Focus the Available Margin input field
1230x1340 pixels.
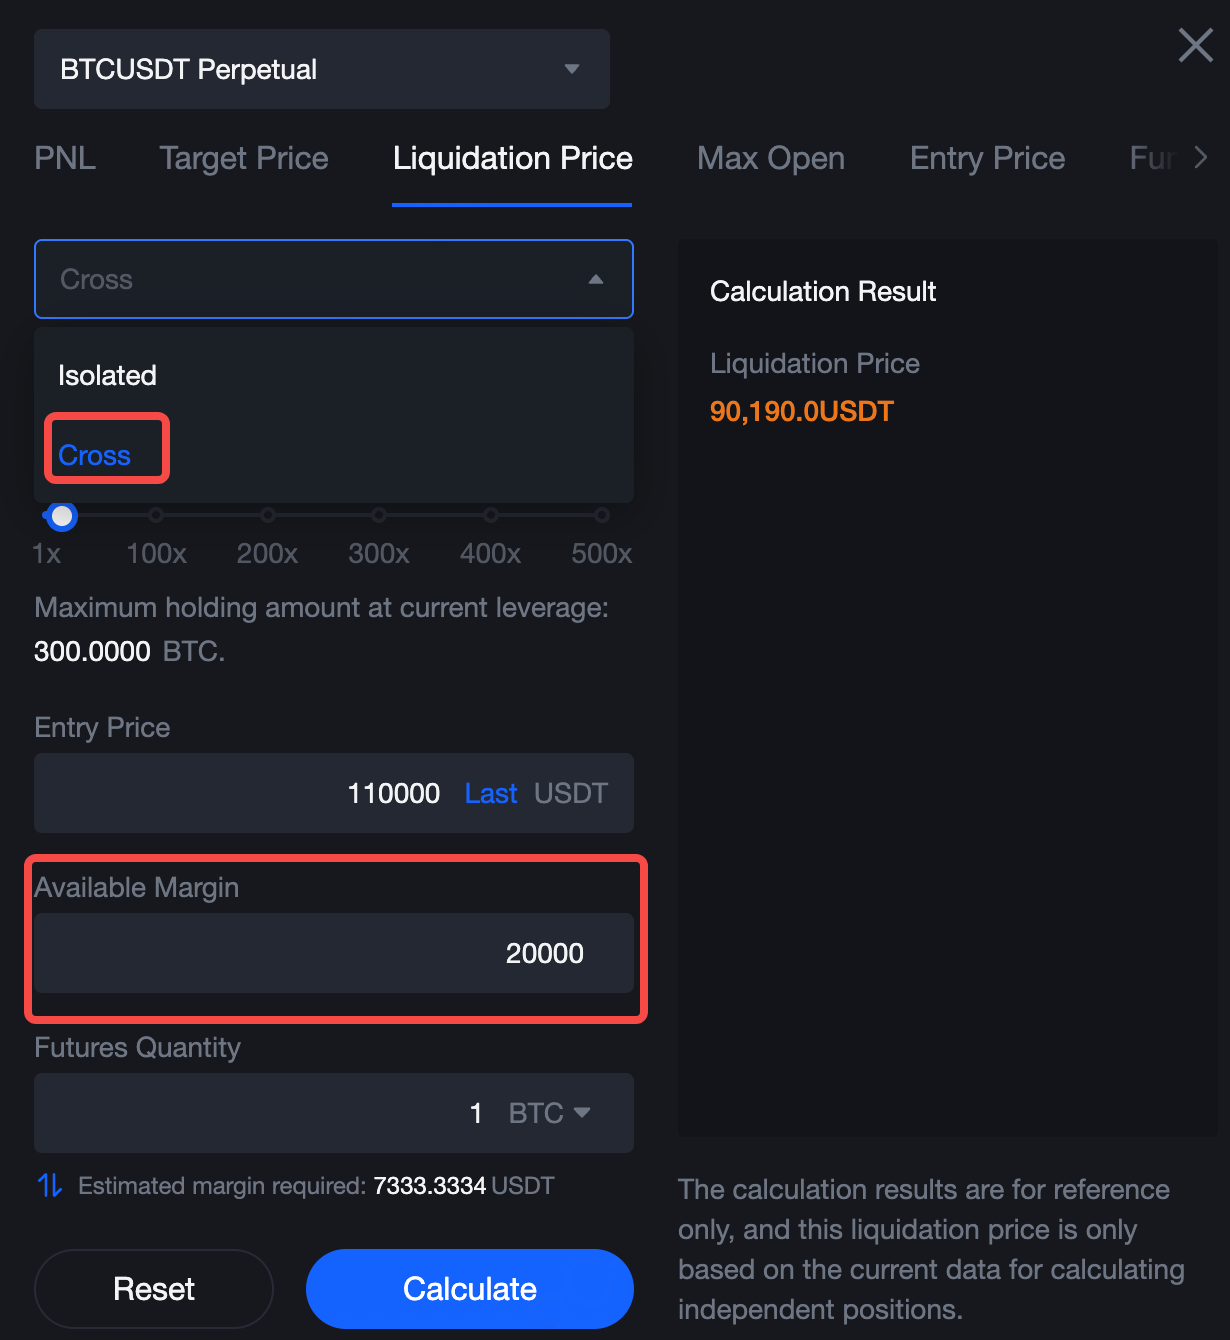(333, 953)
